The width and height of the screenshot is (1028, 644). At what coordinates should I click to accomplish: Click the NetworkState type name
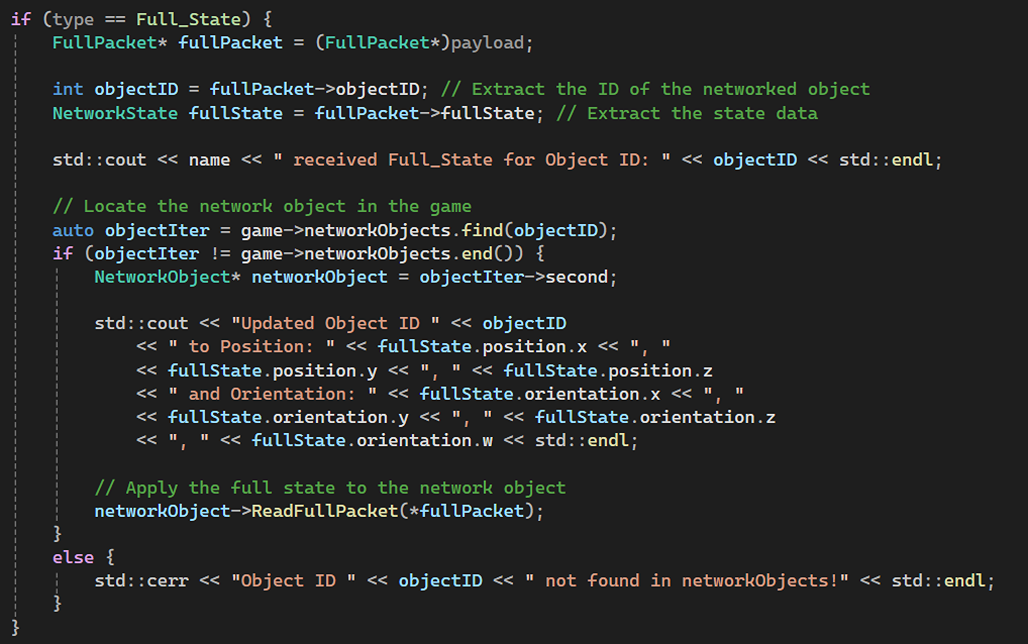tap(115, 113)
